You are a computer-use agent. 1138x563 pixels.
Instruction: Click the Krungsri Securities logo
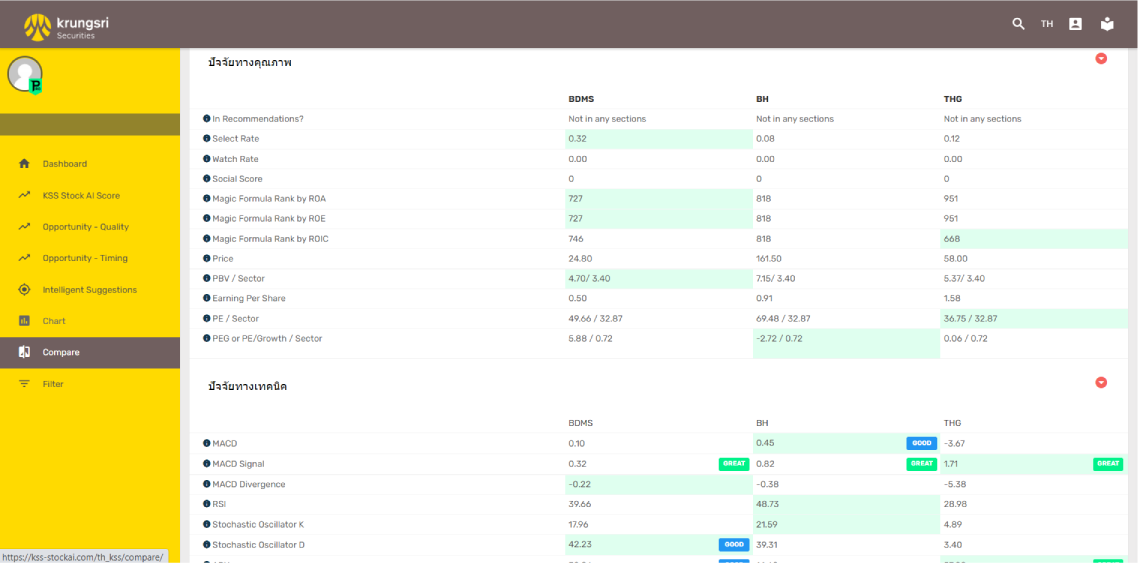[x=66, y=27]
